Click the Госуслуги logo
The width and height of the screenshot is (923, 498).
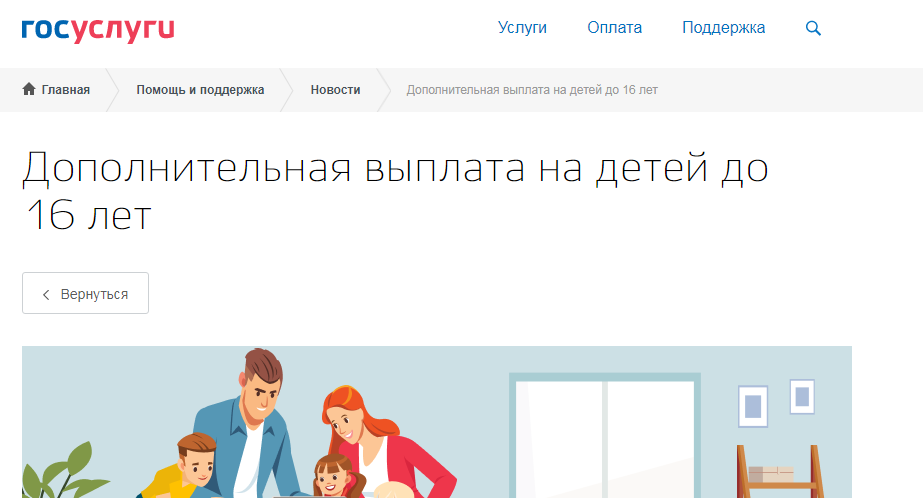tap(98, 30)
